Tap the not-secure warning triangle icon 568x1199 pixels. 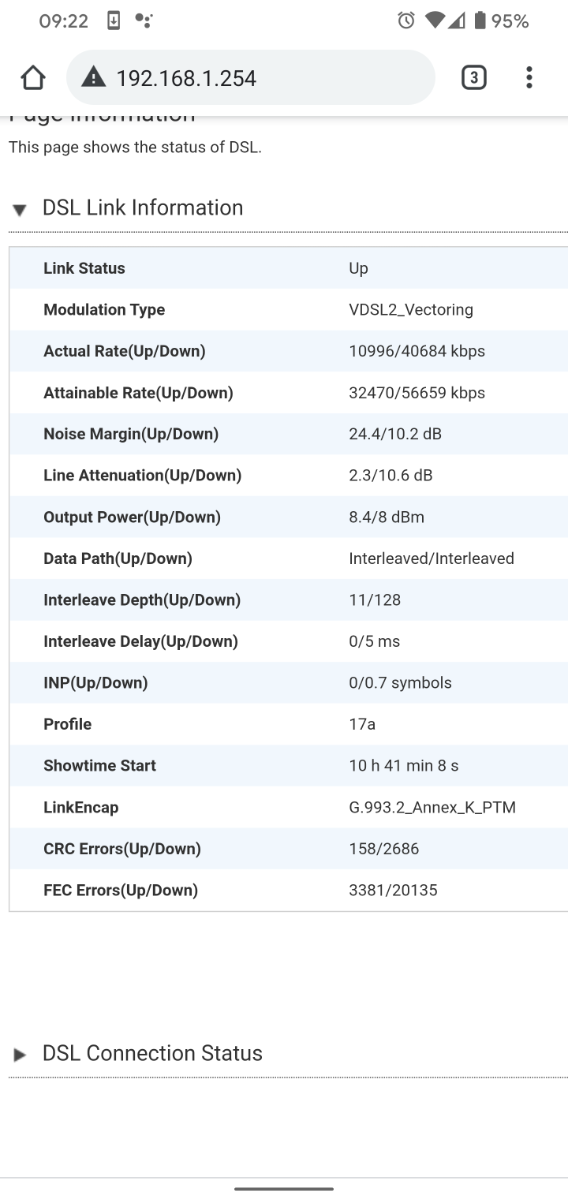click(93, 76)
